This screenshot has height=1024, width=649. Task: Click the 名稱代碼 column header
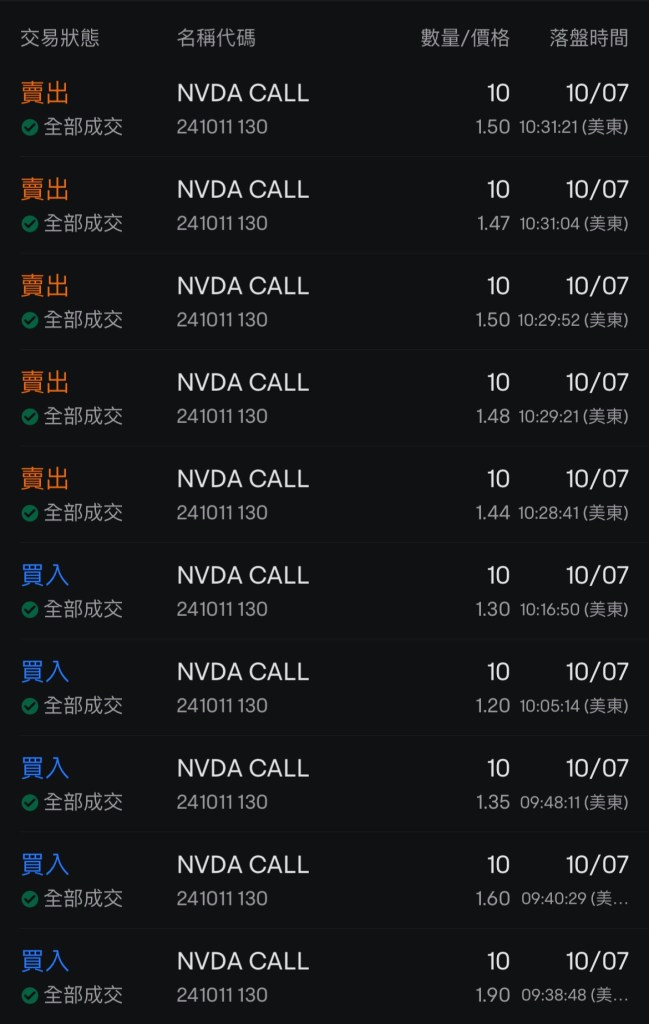(216, 39)
